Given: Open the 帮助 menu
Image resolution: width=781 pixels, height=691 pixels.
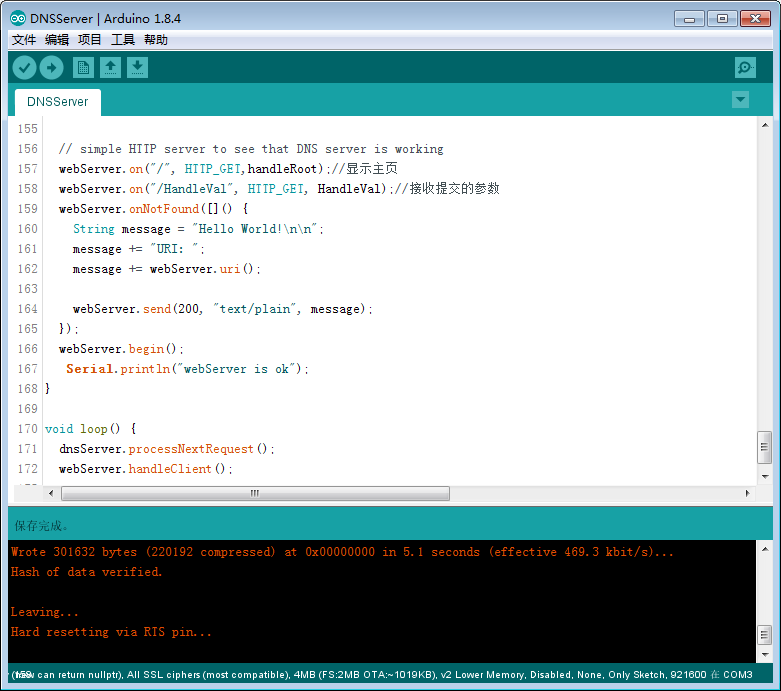Looking at the screenshot, I should [156, 40].
